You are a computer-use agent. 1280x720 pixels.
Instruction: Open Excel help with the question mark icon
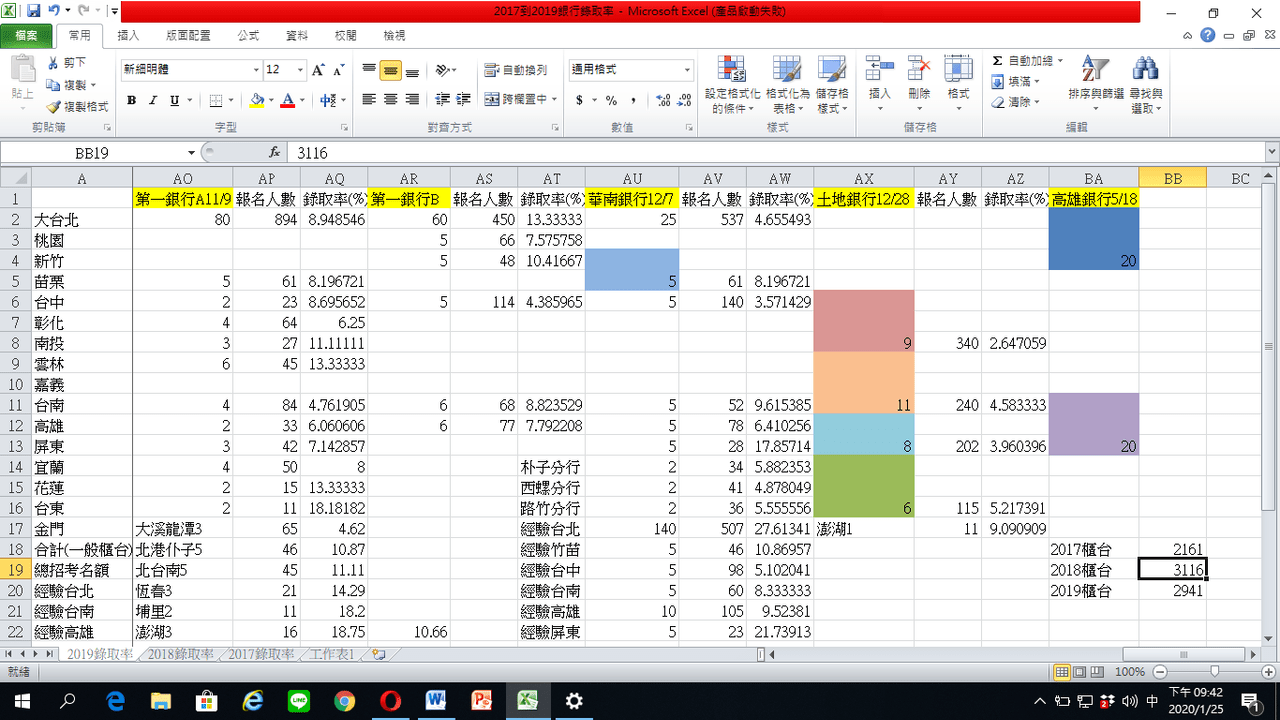pos(1208,35)
